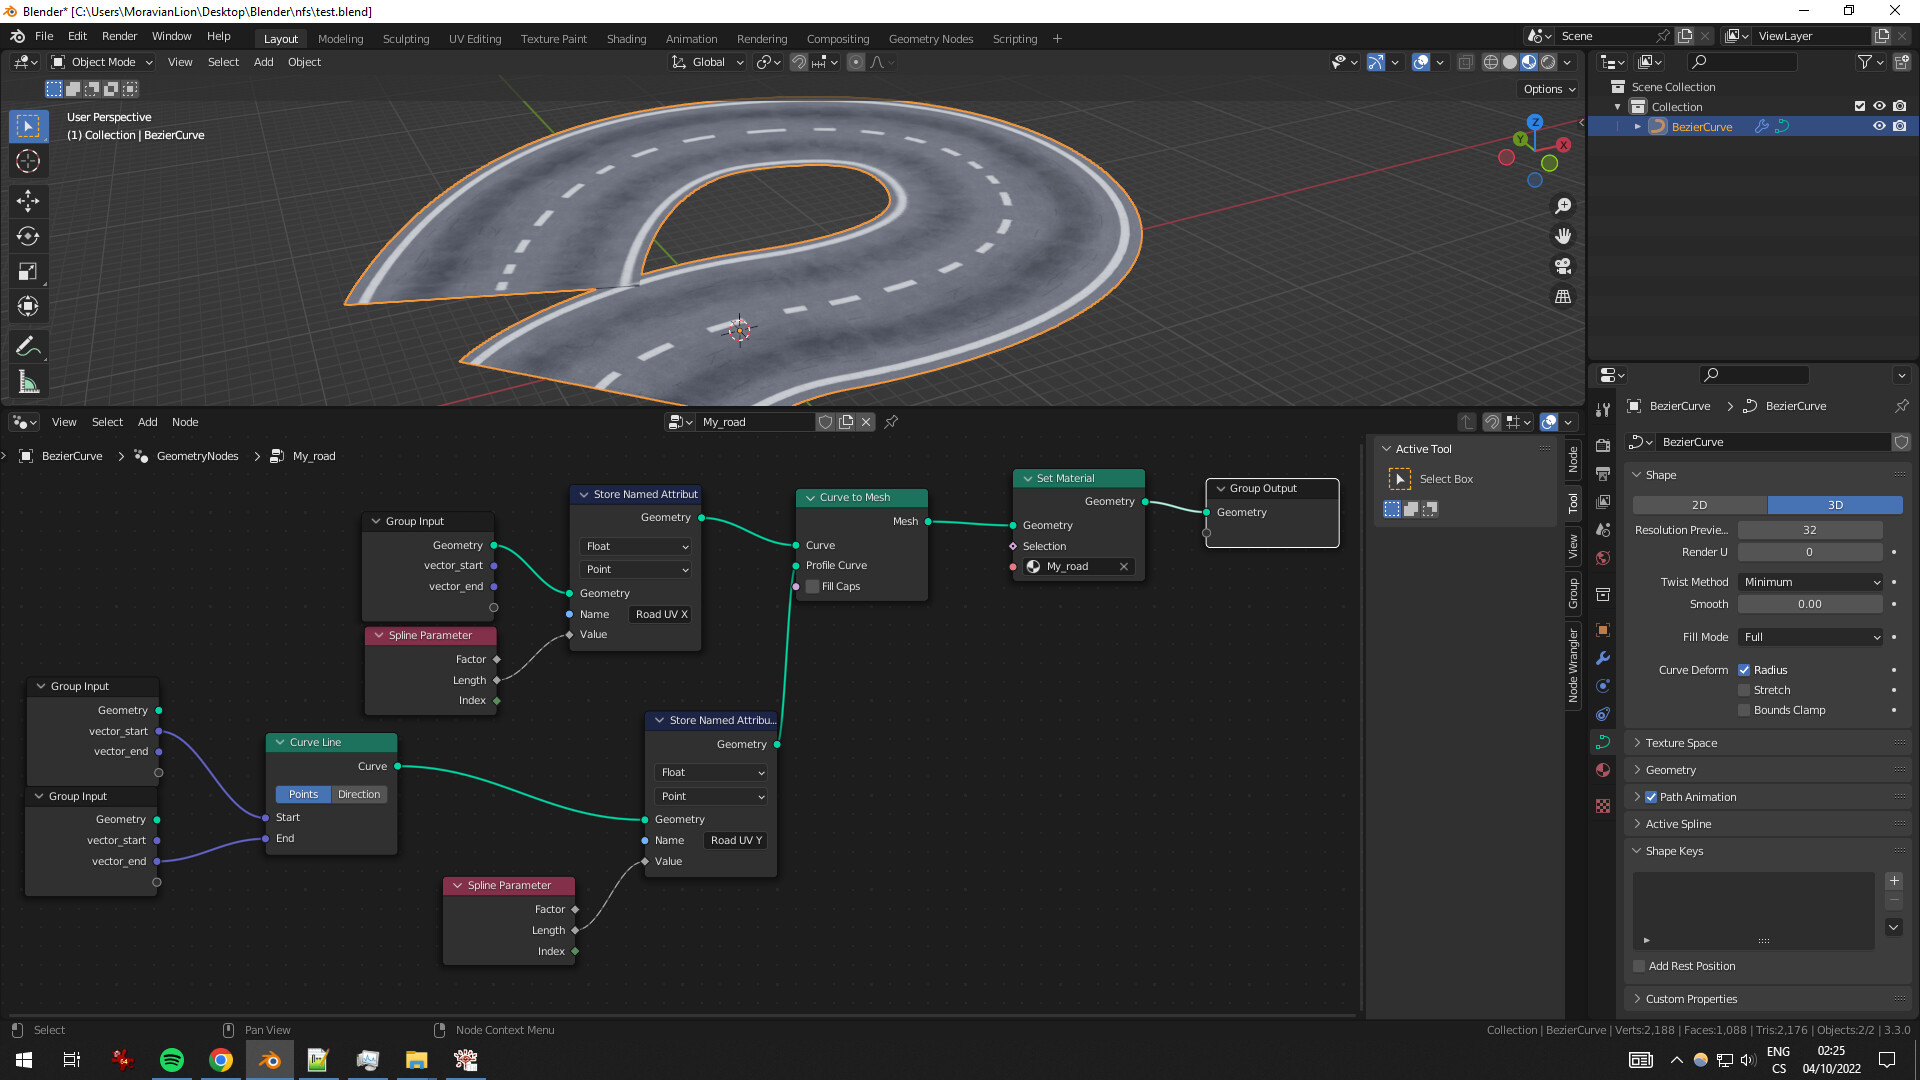Enable the Stretch checkbox

1744,690
